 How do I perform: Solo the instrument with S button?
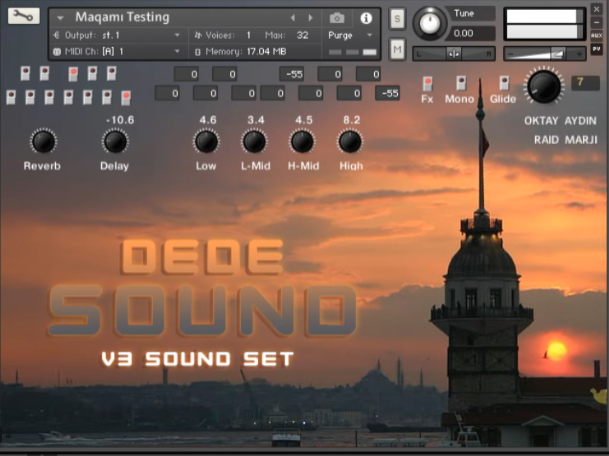[397, 20]
